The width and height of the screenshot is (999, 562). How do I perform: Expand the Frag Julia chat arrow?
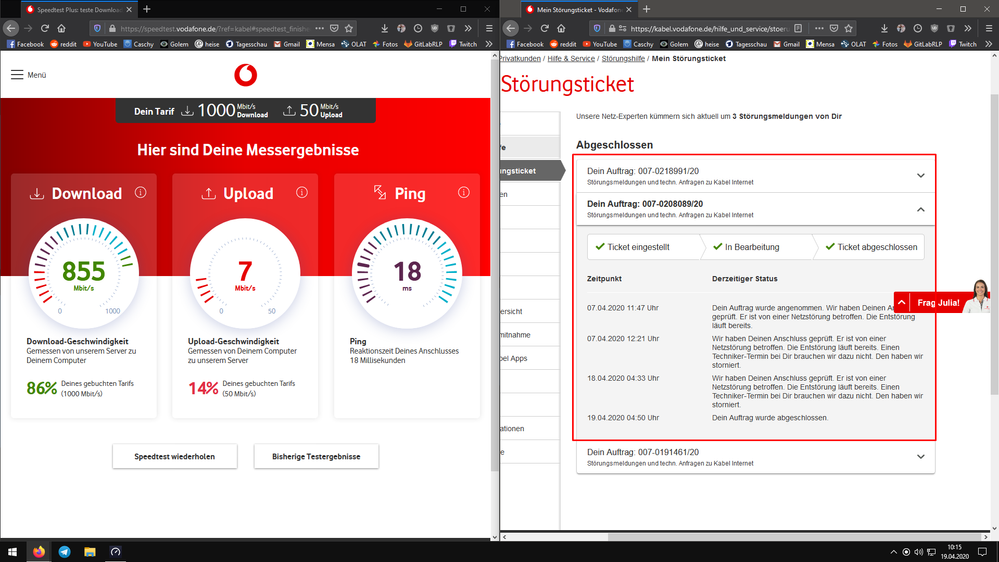pyautogui.click(x=902, y=303)
